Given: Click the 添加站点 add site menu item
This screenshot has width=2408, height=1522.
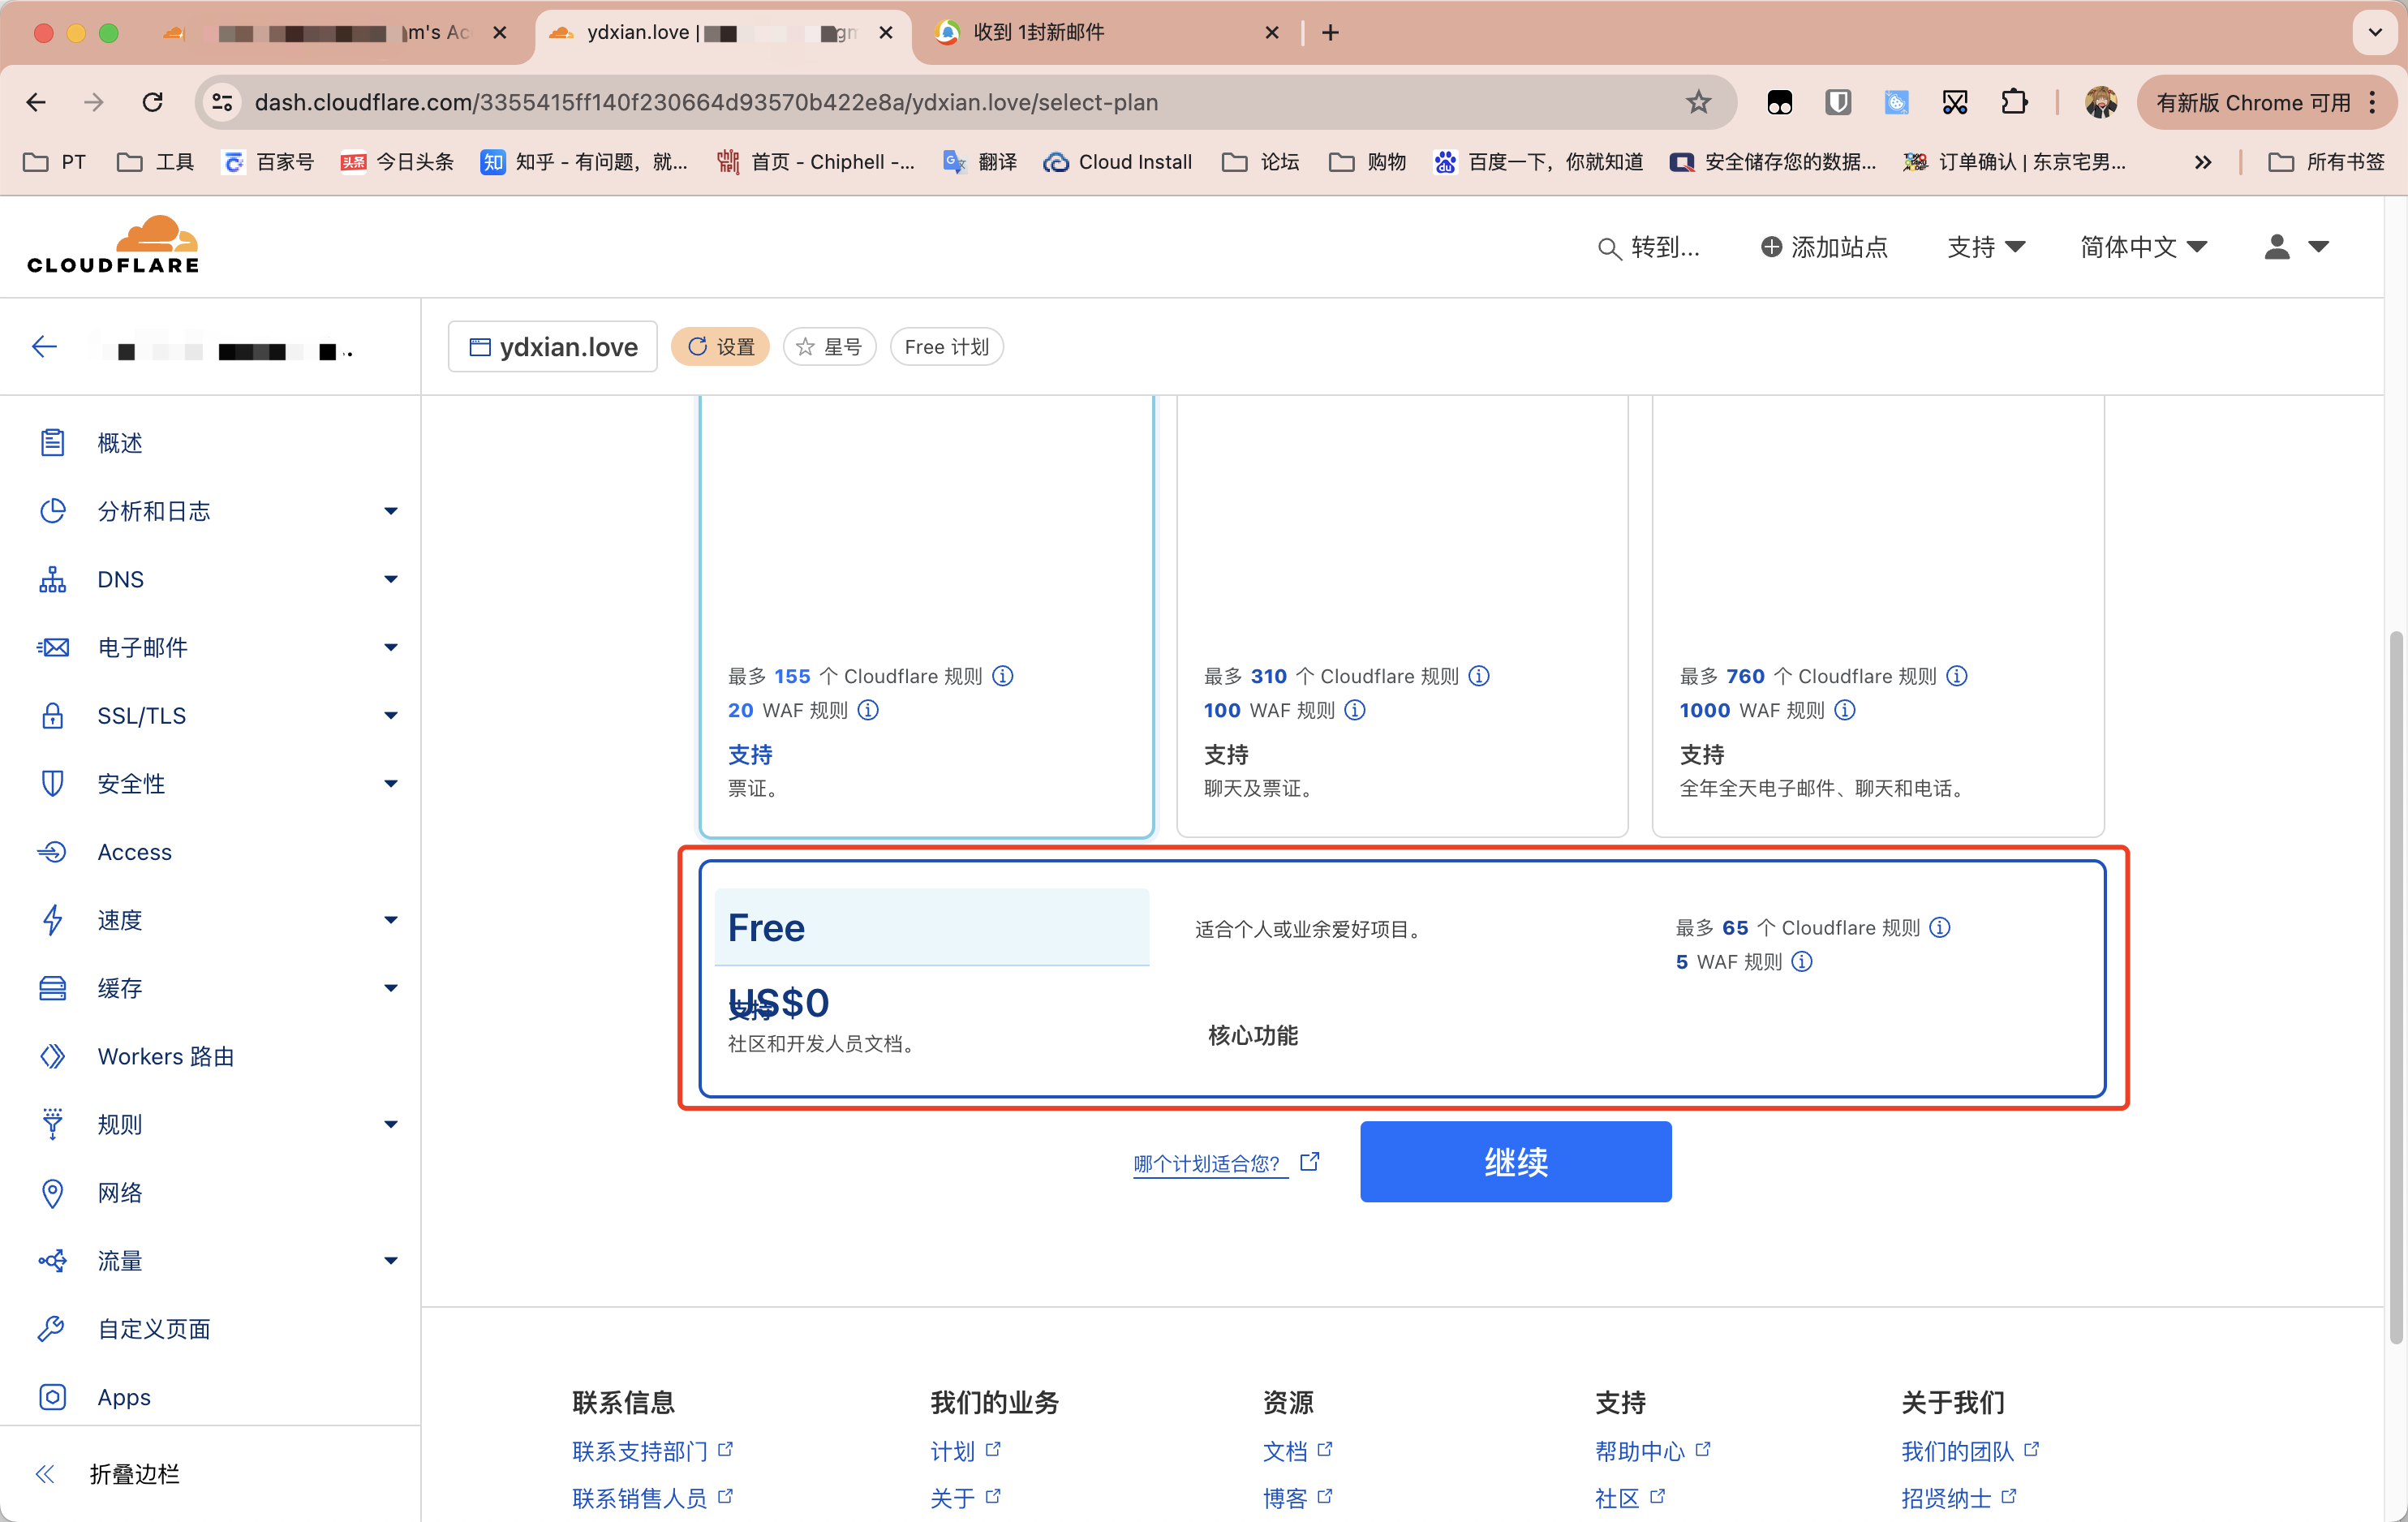Looking at the screenshot, I should tap(1825, 246).
